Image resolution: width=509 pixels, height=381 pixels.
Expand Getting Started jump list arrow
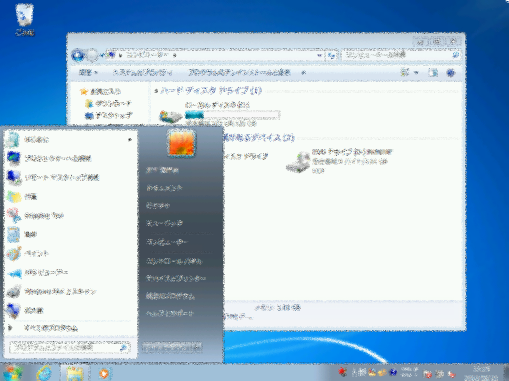[130, 140]
